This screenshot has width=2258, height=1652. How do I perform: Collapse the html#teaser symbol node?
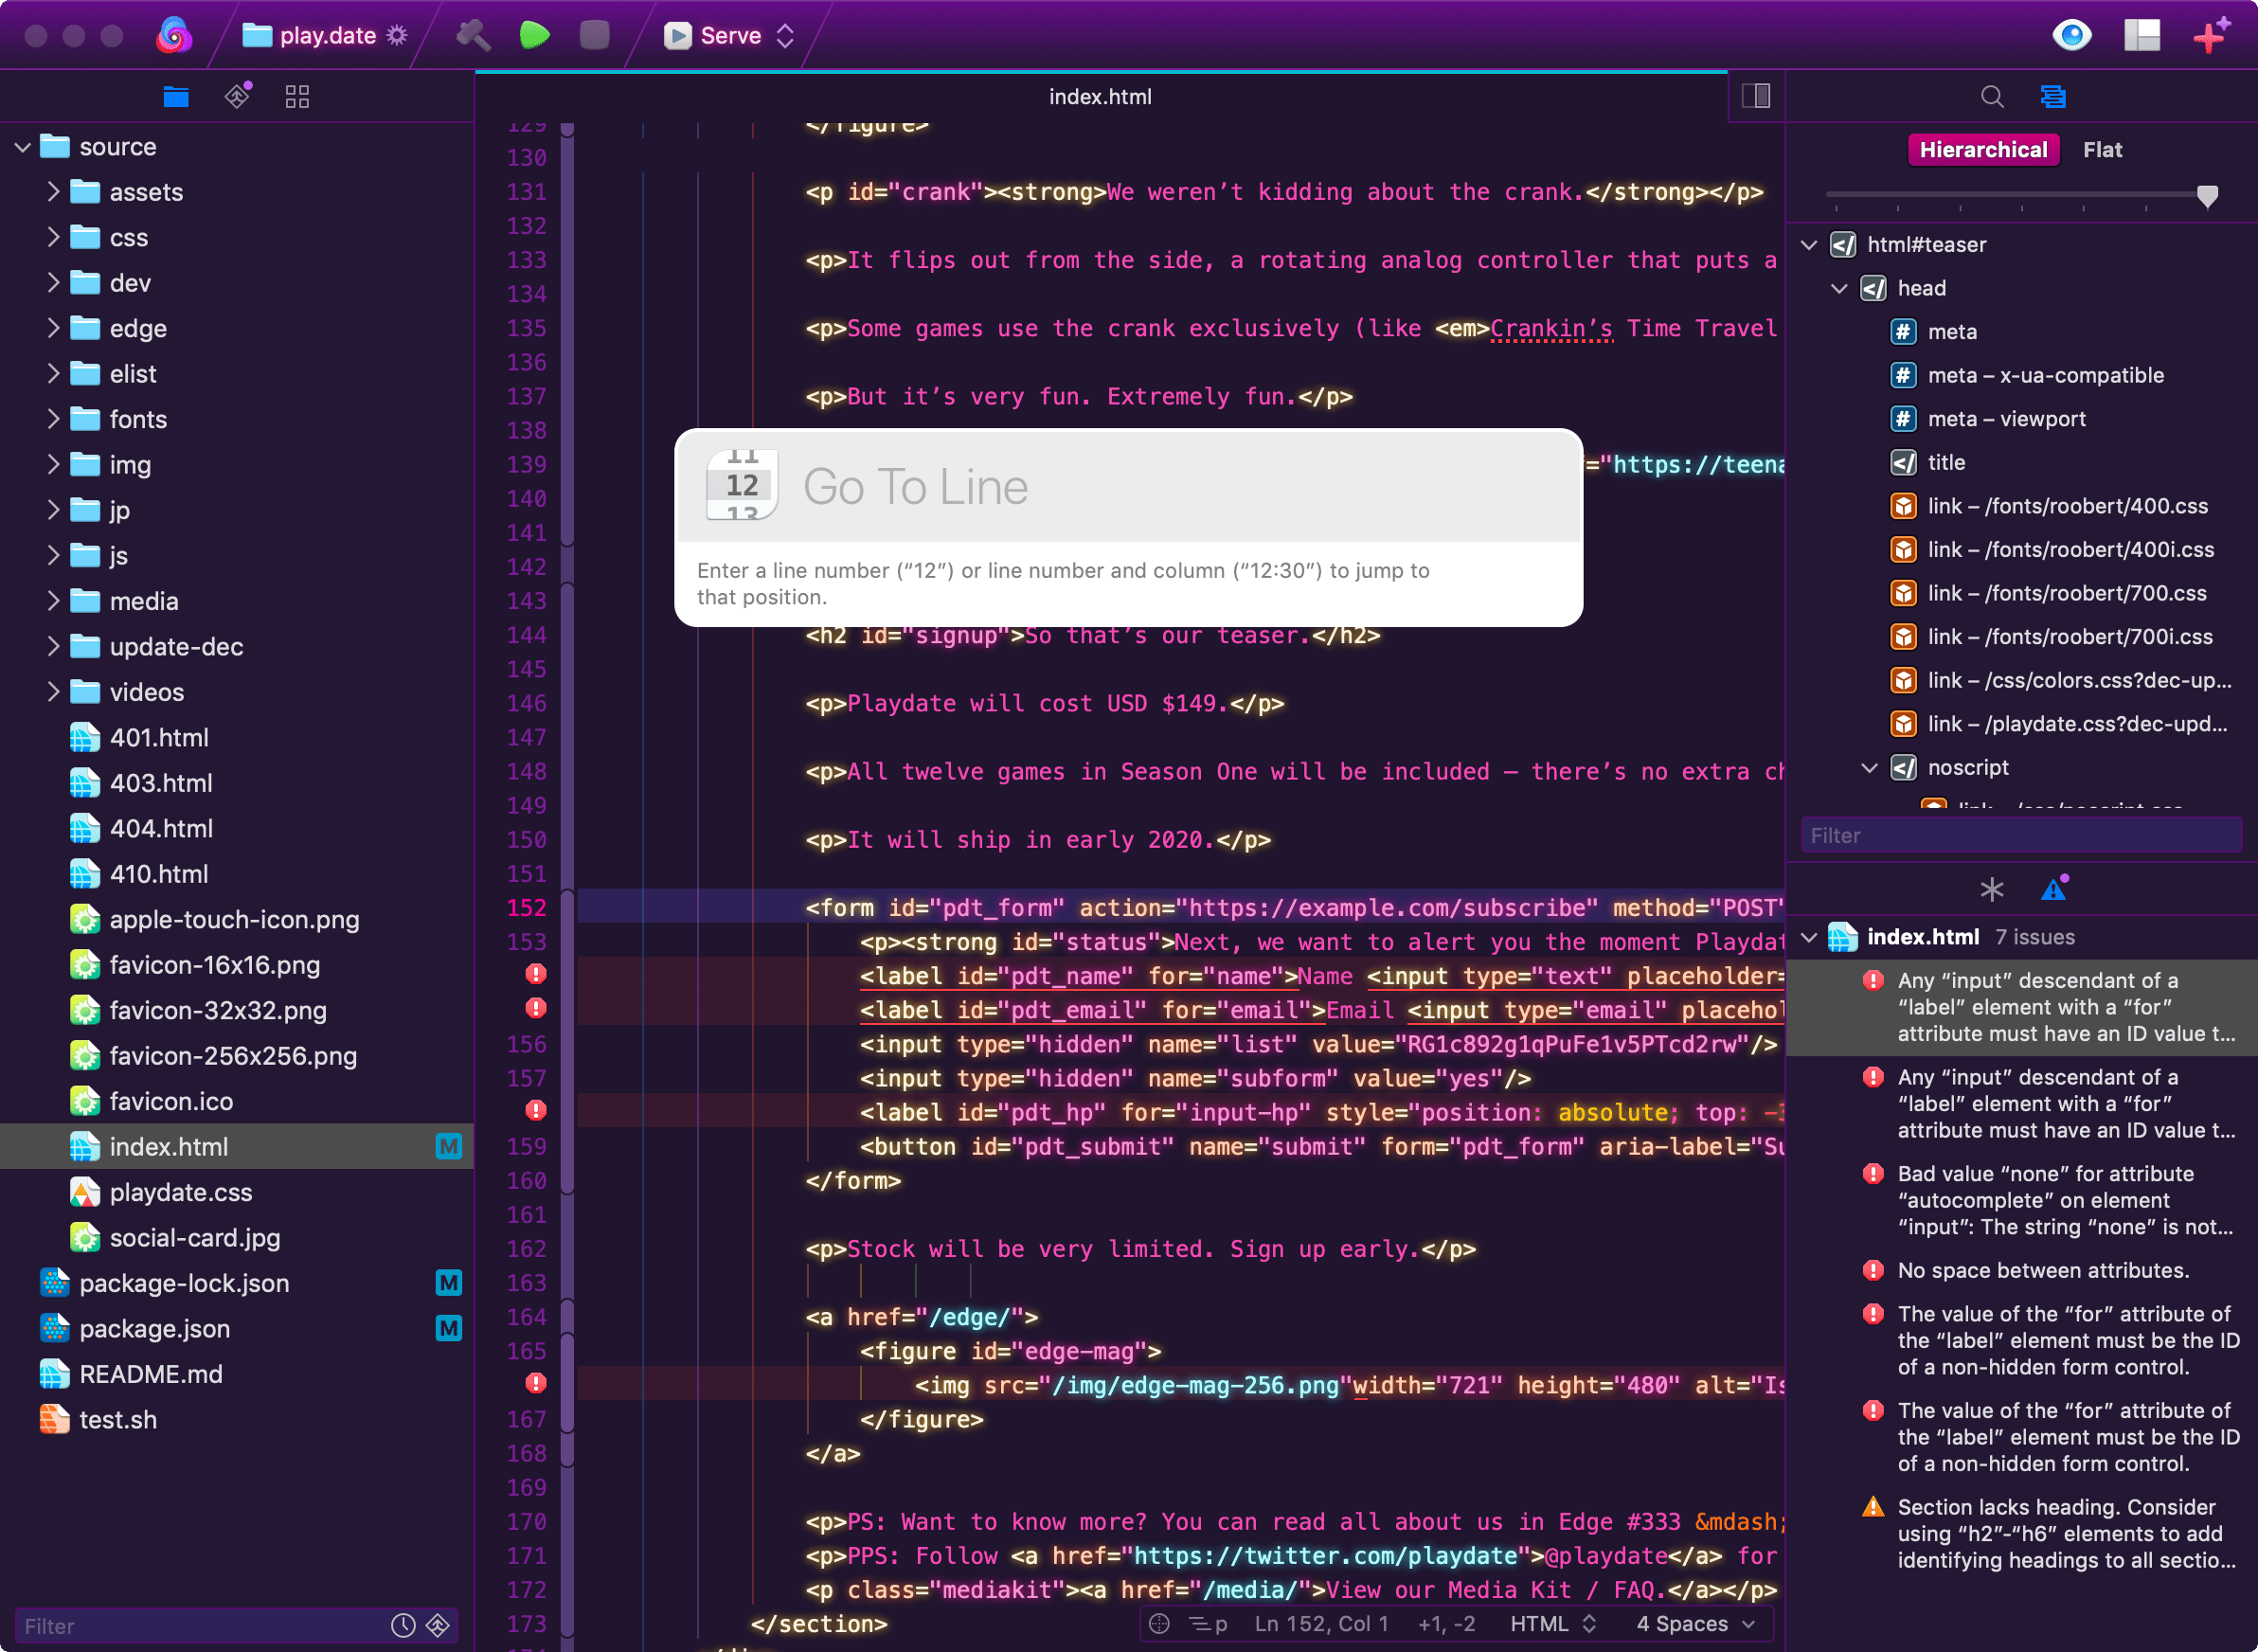[x=1809, y=245]
